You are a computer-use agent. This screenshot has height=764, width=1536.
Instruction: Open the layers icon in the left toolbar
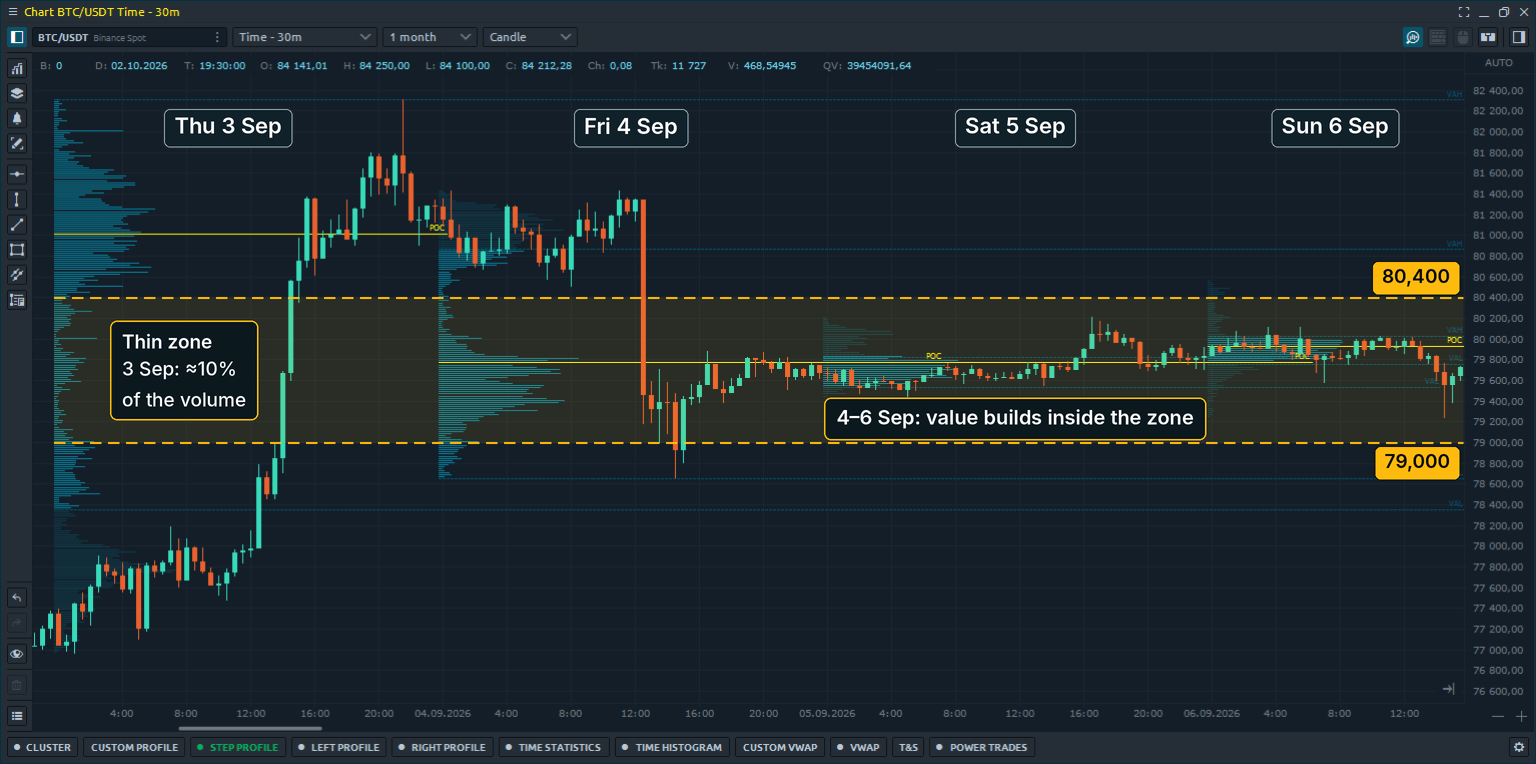(17, 93)
